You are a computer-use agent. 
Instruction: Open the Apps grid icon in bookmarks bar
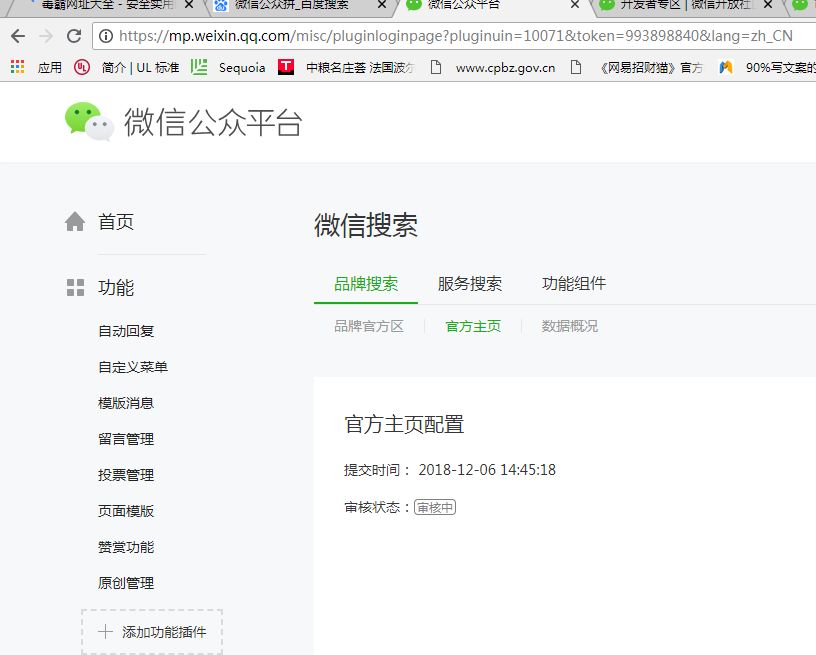pos(18,67)
